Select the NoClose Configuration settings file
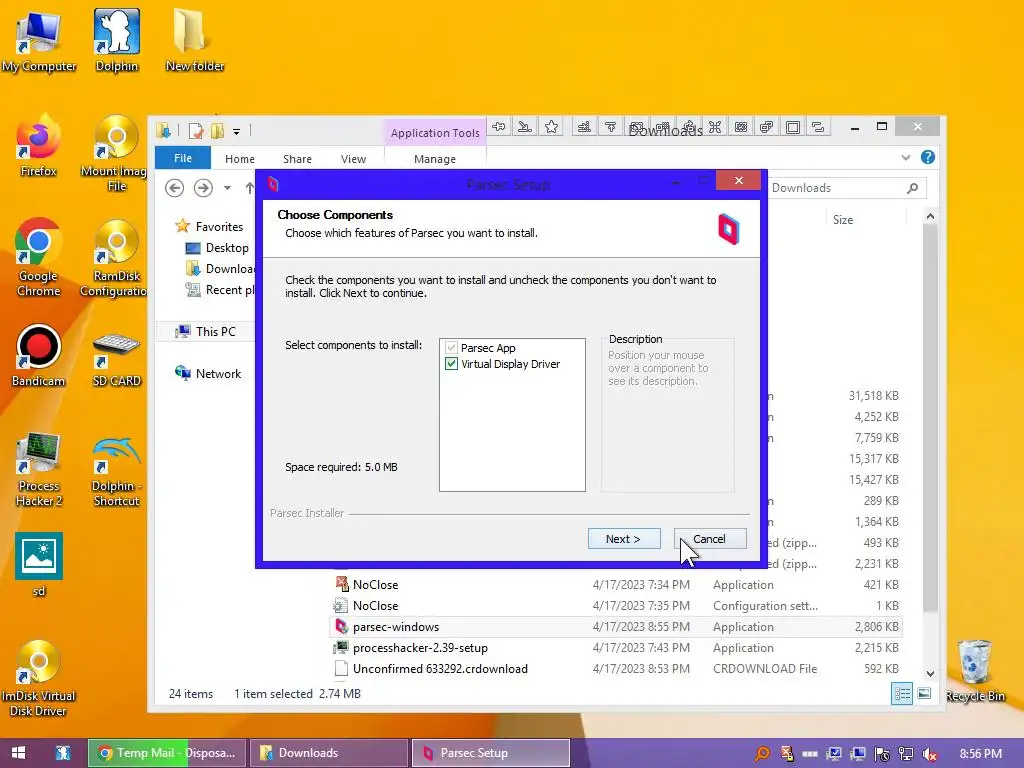 point(616,605)
